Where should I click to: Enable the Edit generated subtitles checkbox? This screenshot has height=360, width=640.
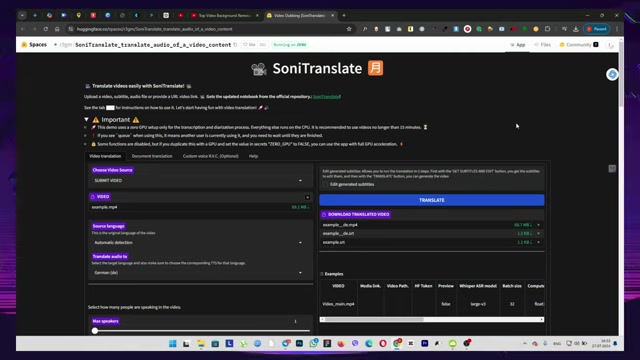[325, 184]
